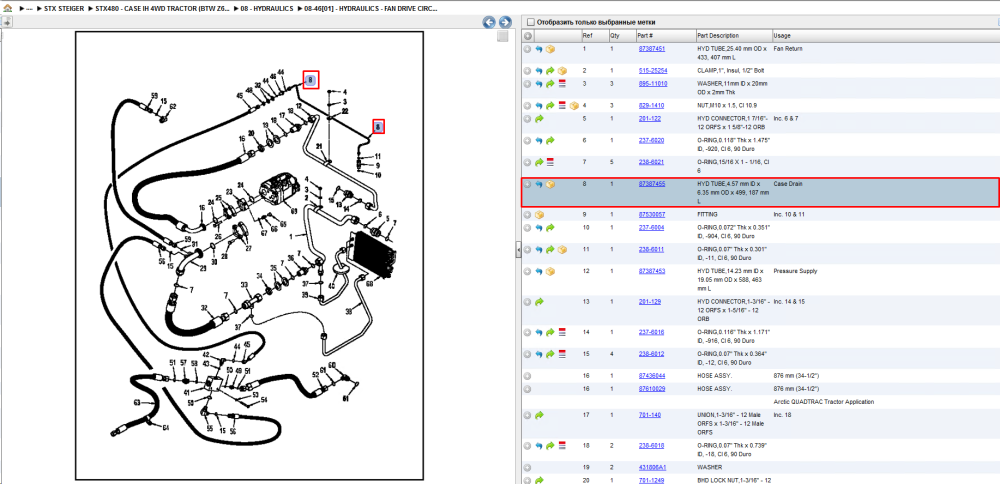Click the box icon on FITTING row

(539, 214)
